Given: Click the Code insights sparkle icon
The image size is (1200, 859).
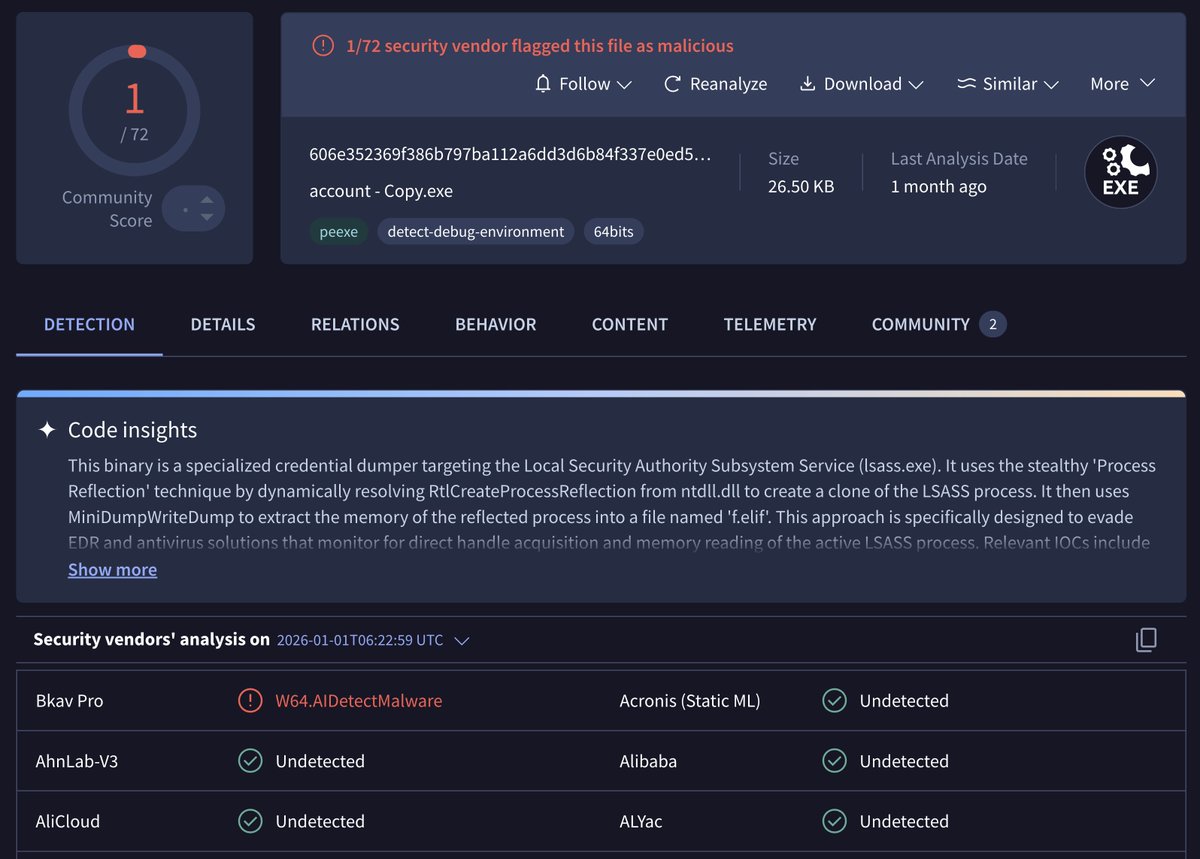Looking at the screenshot, I should (x=46, y=428).
